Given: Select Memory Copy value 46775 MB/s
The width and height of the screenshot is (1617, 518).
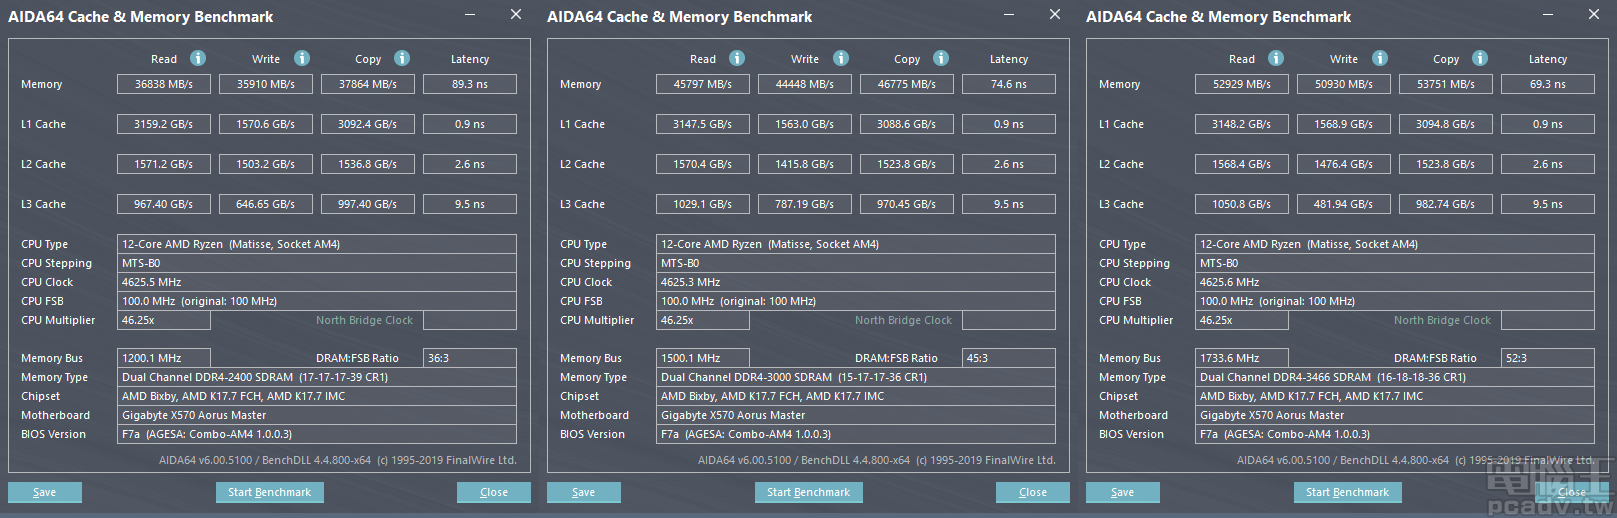Looking at the screenshot, I should (907, 84).
